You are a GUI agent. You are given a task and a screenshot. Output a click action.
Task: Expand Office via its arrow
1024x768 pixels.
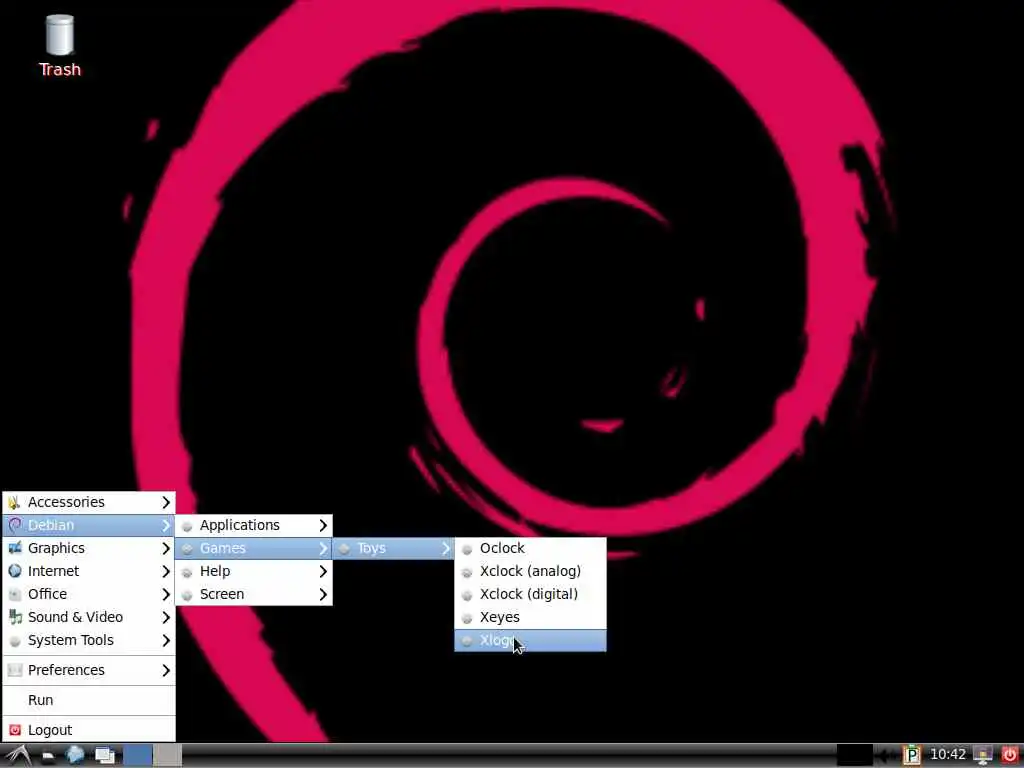coord(166,594)
